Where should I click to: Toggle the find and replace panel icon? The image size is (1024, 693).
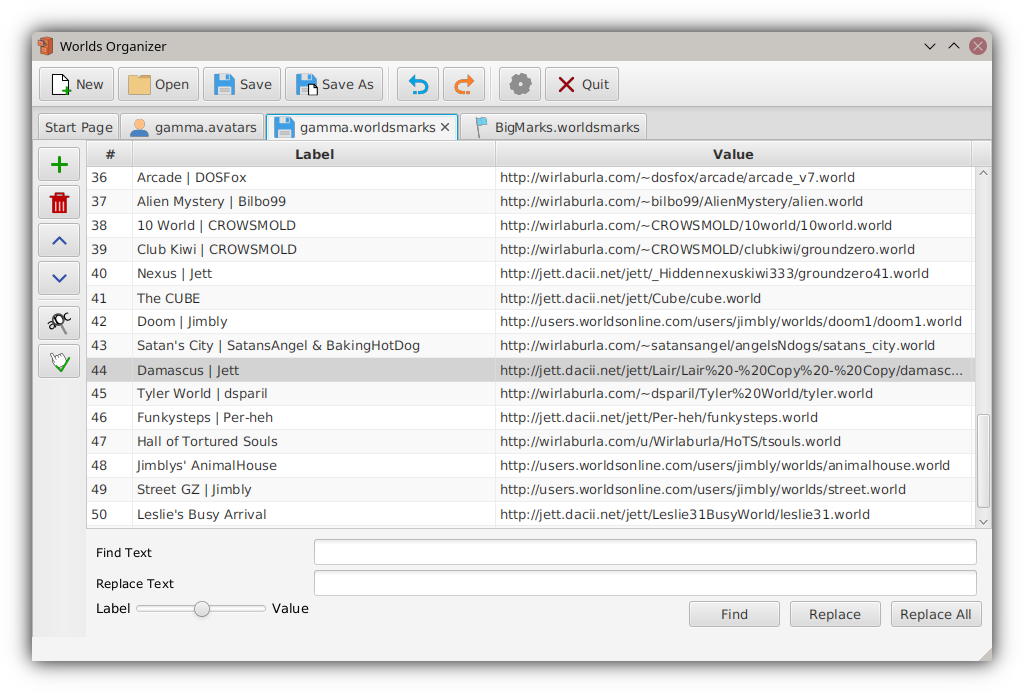[x=59, y=322]
